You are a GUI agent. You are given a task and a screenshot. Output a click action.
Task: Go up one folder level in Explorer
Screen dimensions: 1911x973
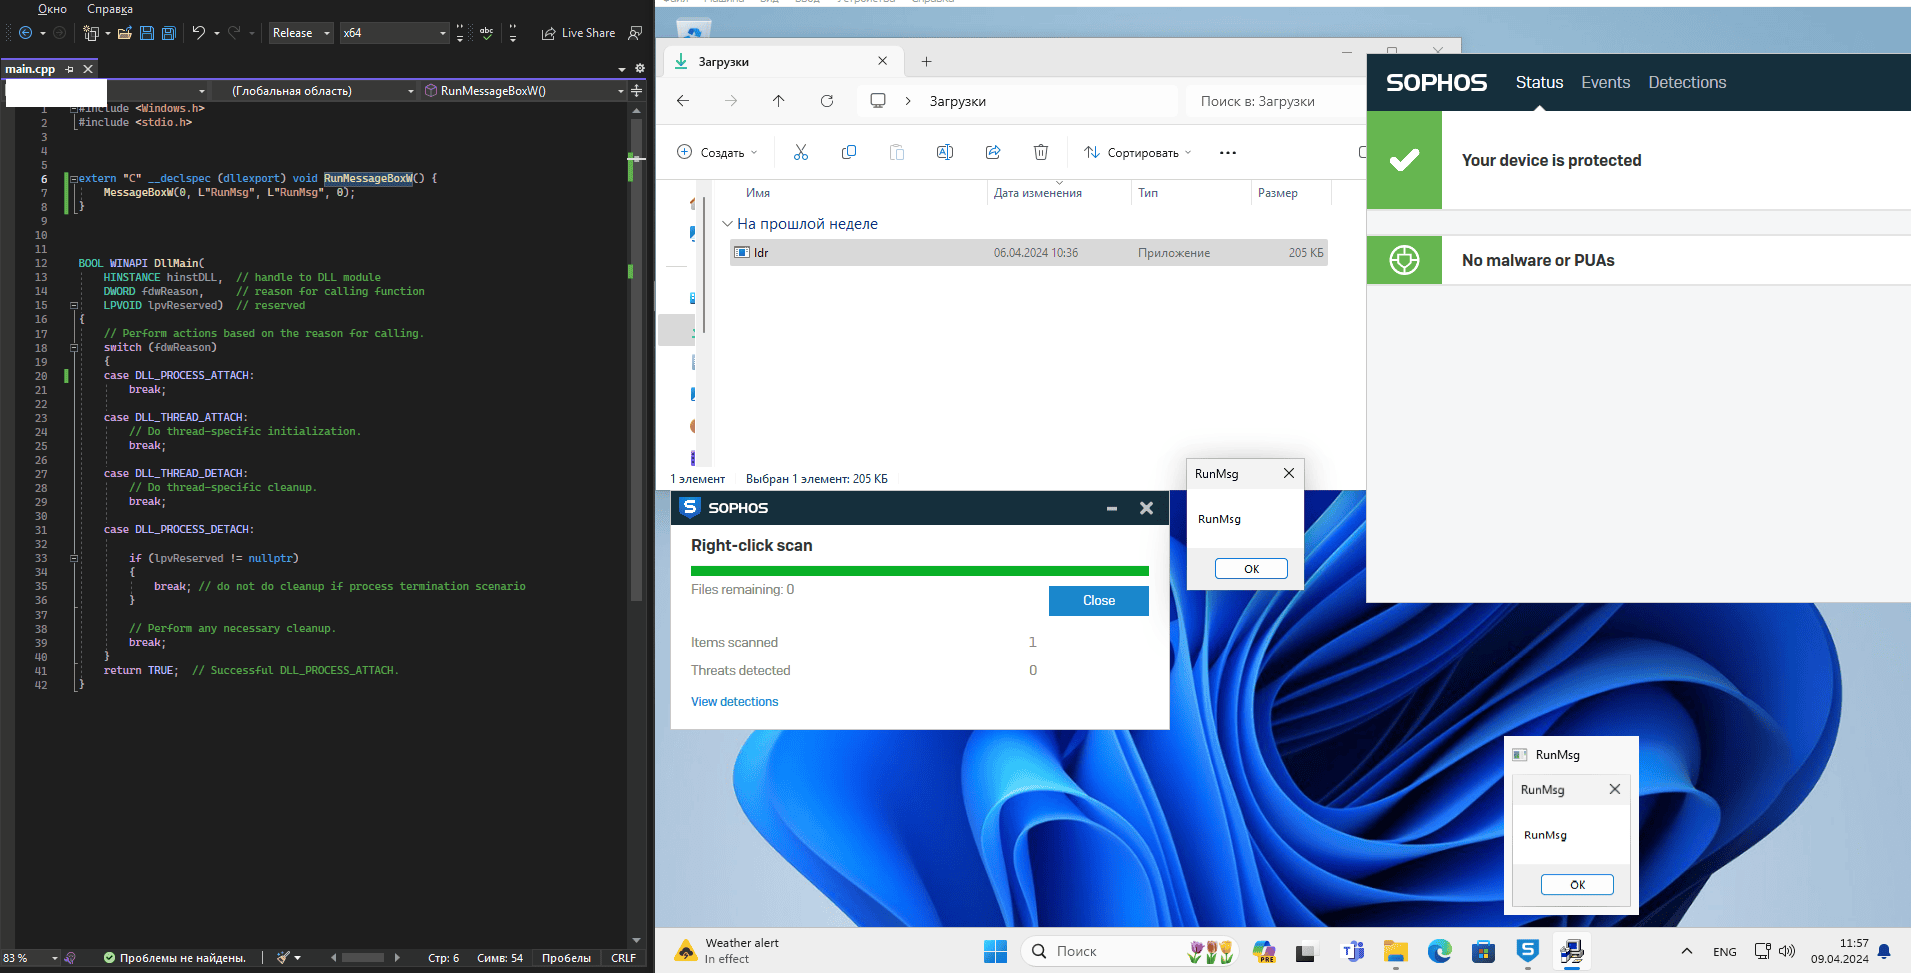click(779, 101)
